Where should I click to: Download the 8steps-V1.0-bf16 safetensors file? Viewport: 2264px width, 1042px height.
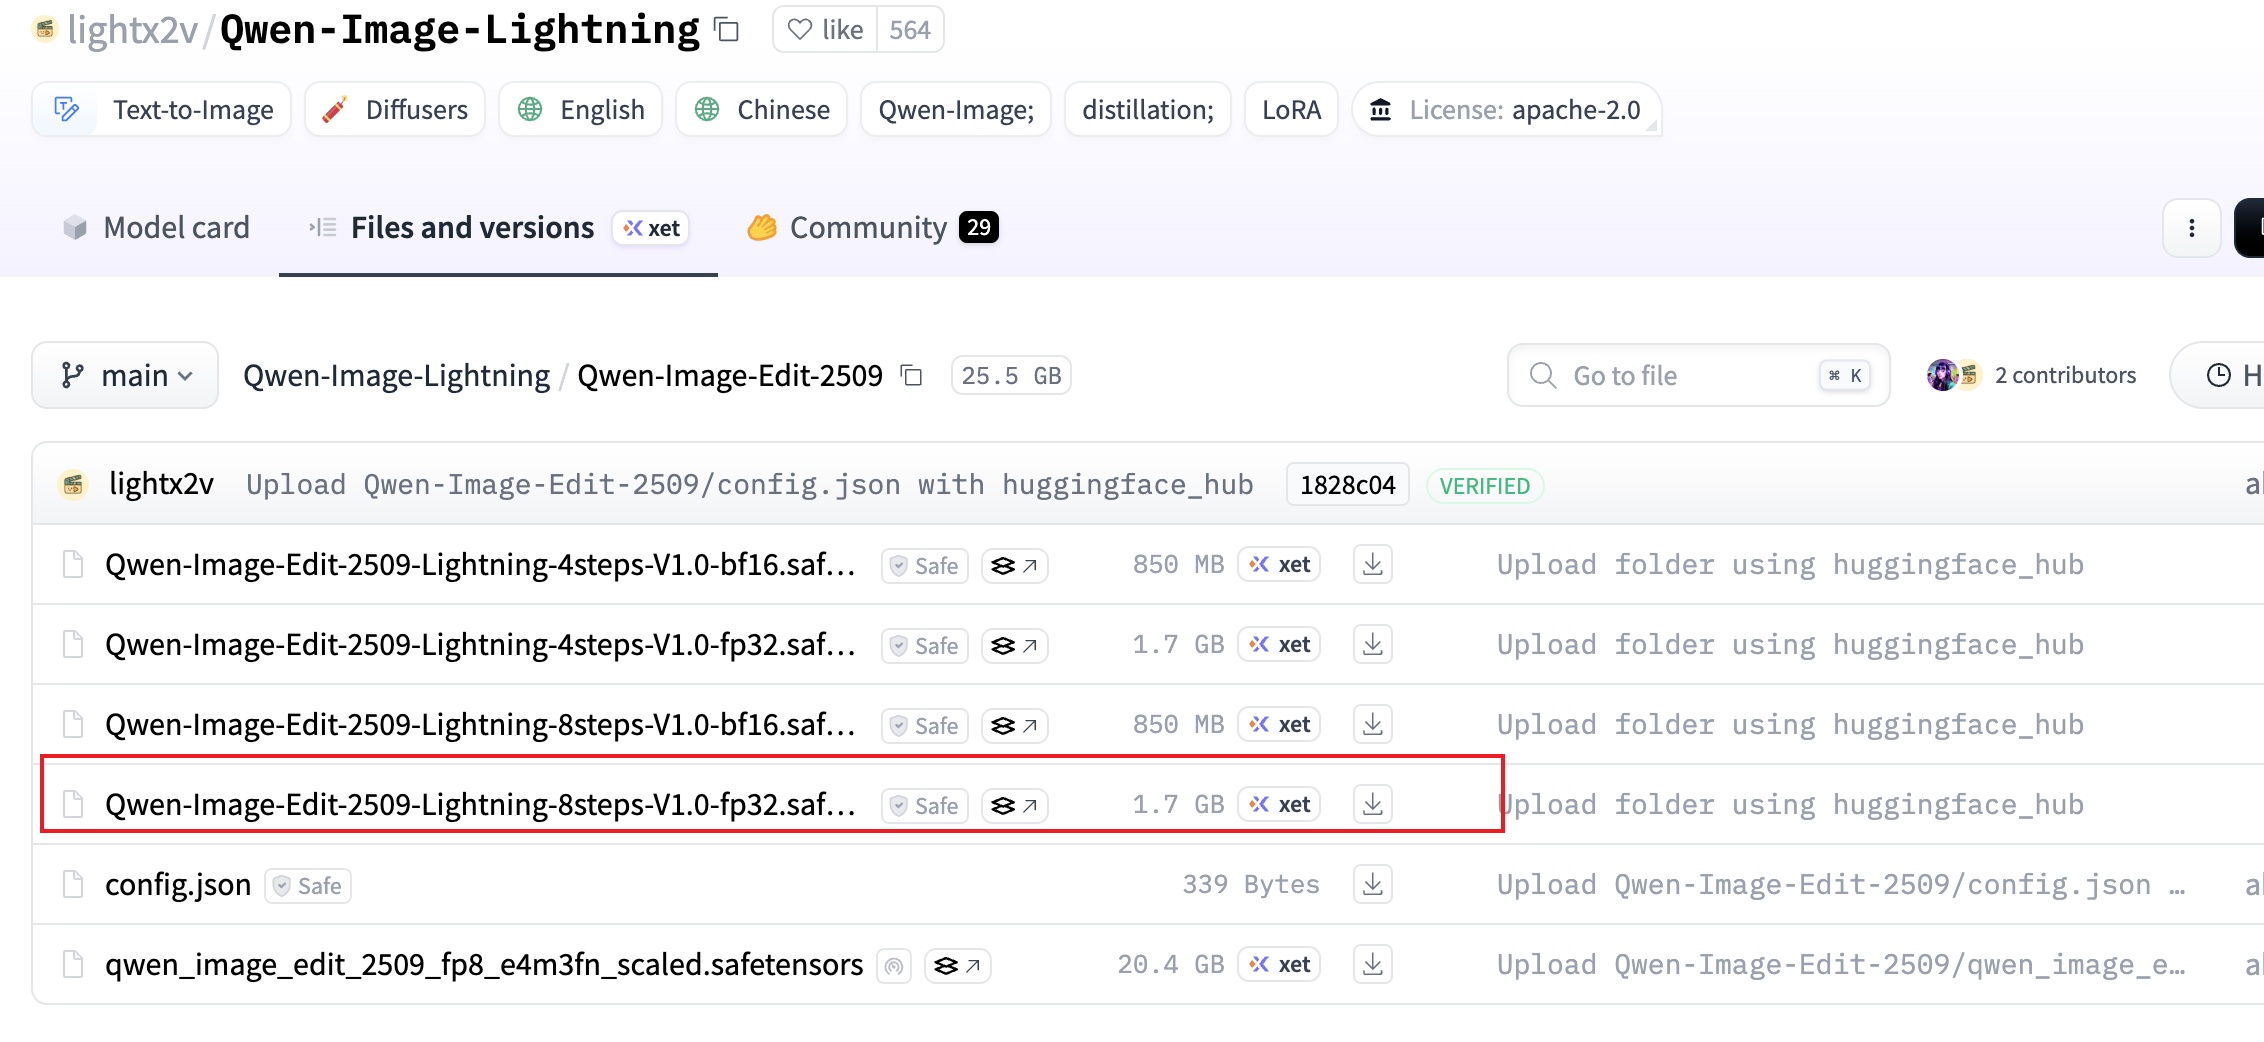(1373, 724)
